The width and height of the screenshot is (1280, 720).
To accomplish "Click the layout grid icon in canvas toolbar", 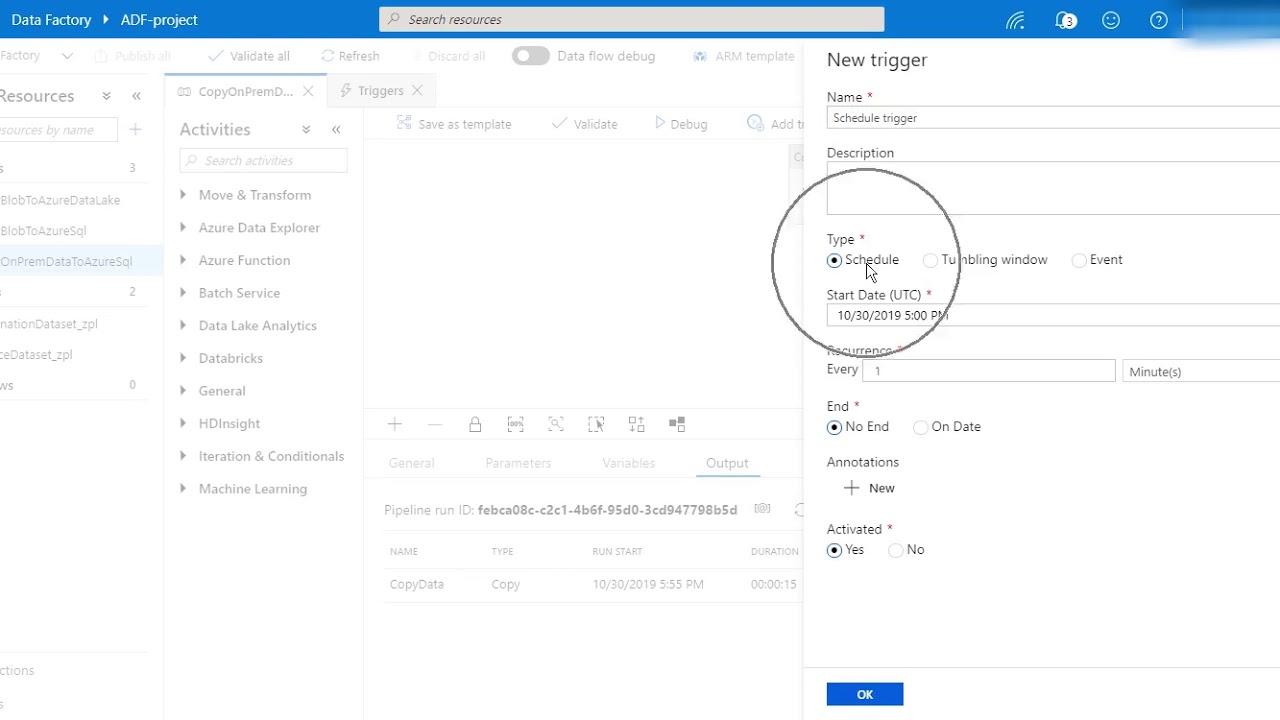I will pyautogui.click(x=677, y=425).
